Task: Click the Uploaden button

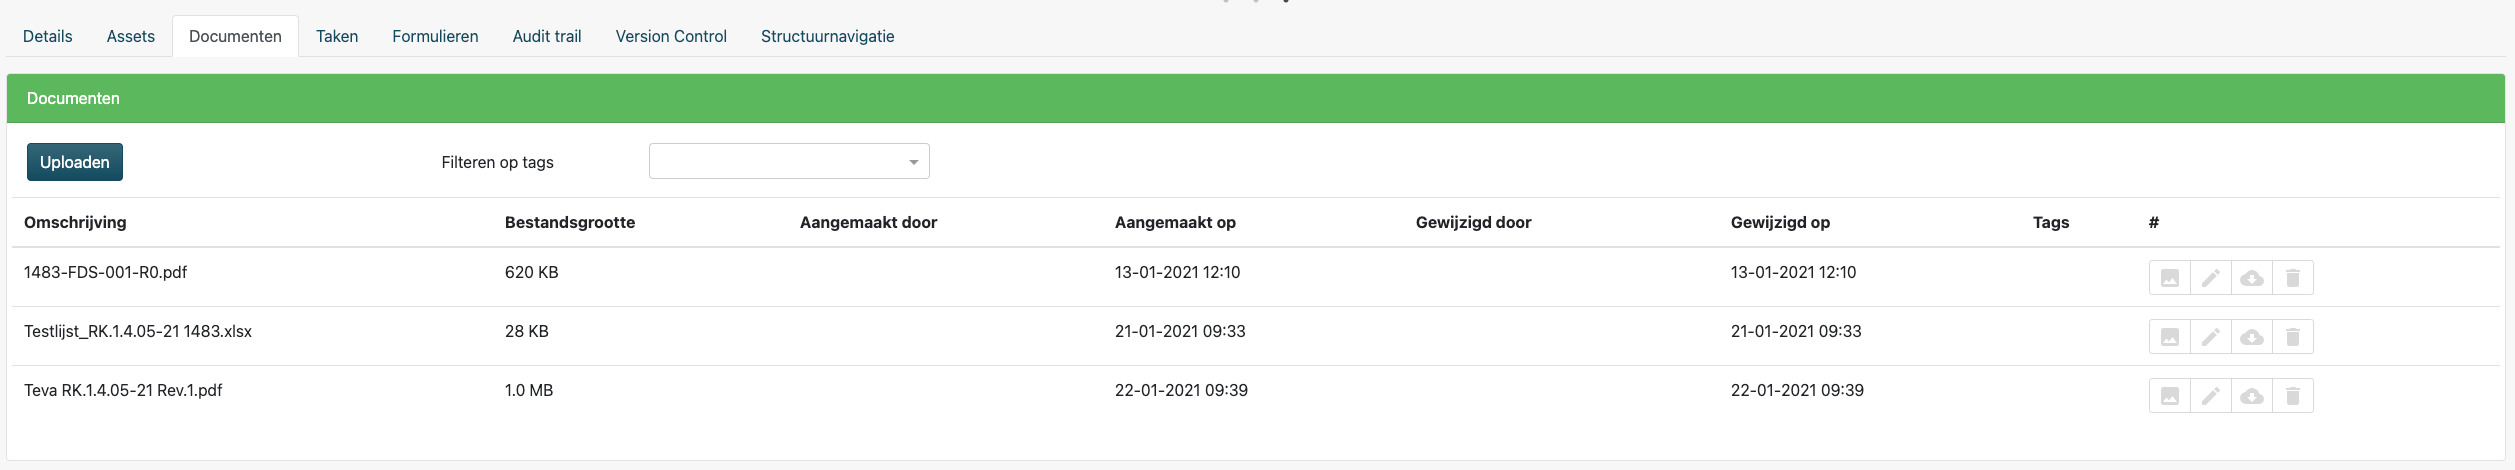Action: 75,162
